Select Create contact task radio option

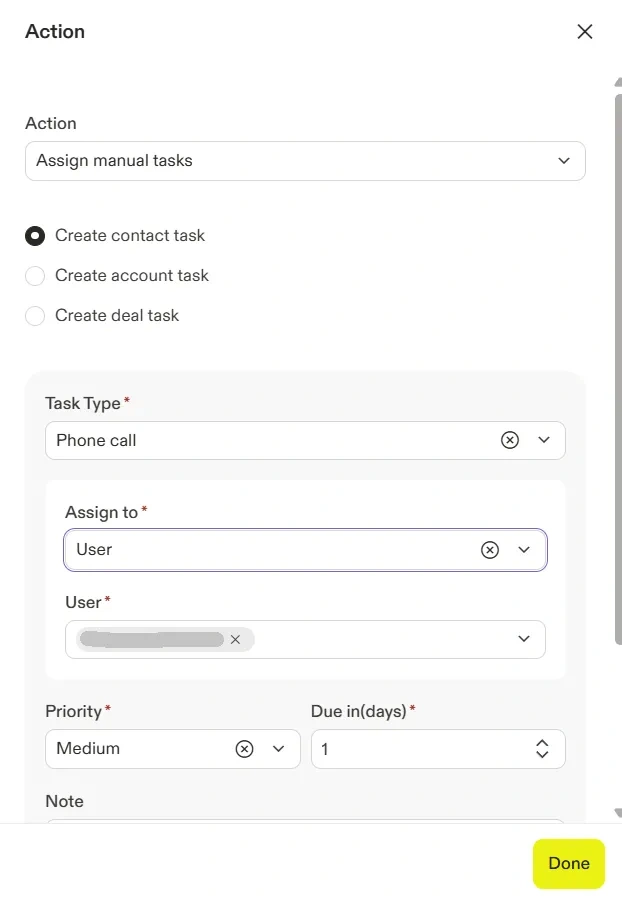[x=35, y=236]
